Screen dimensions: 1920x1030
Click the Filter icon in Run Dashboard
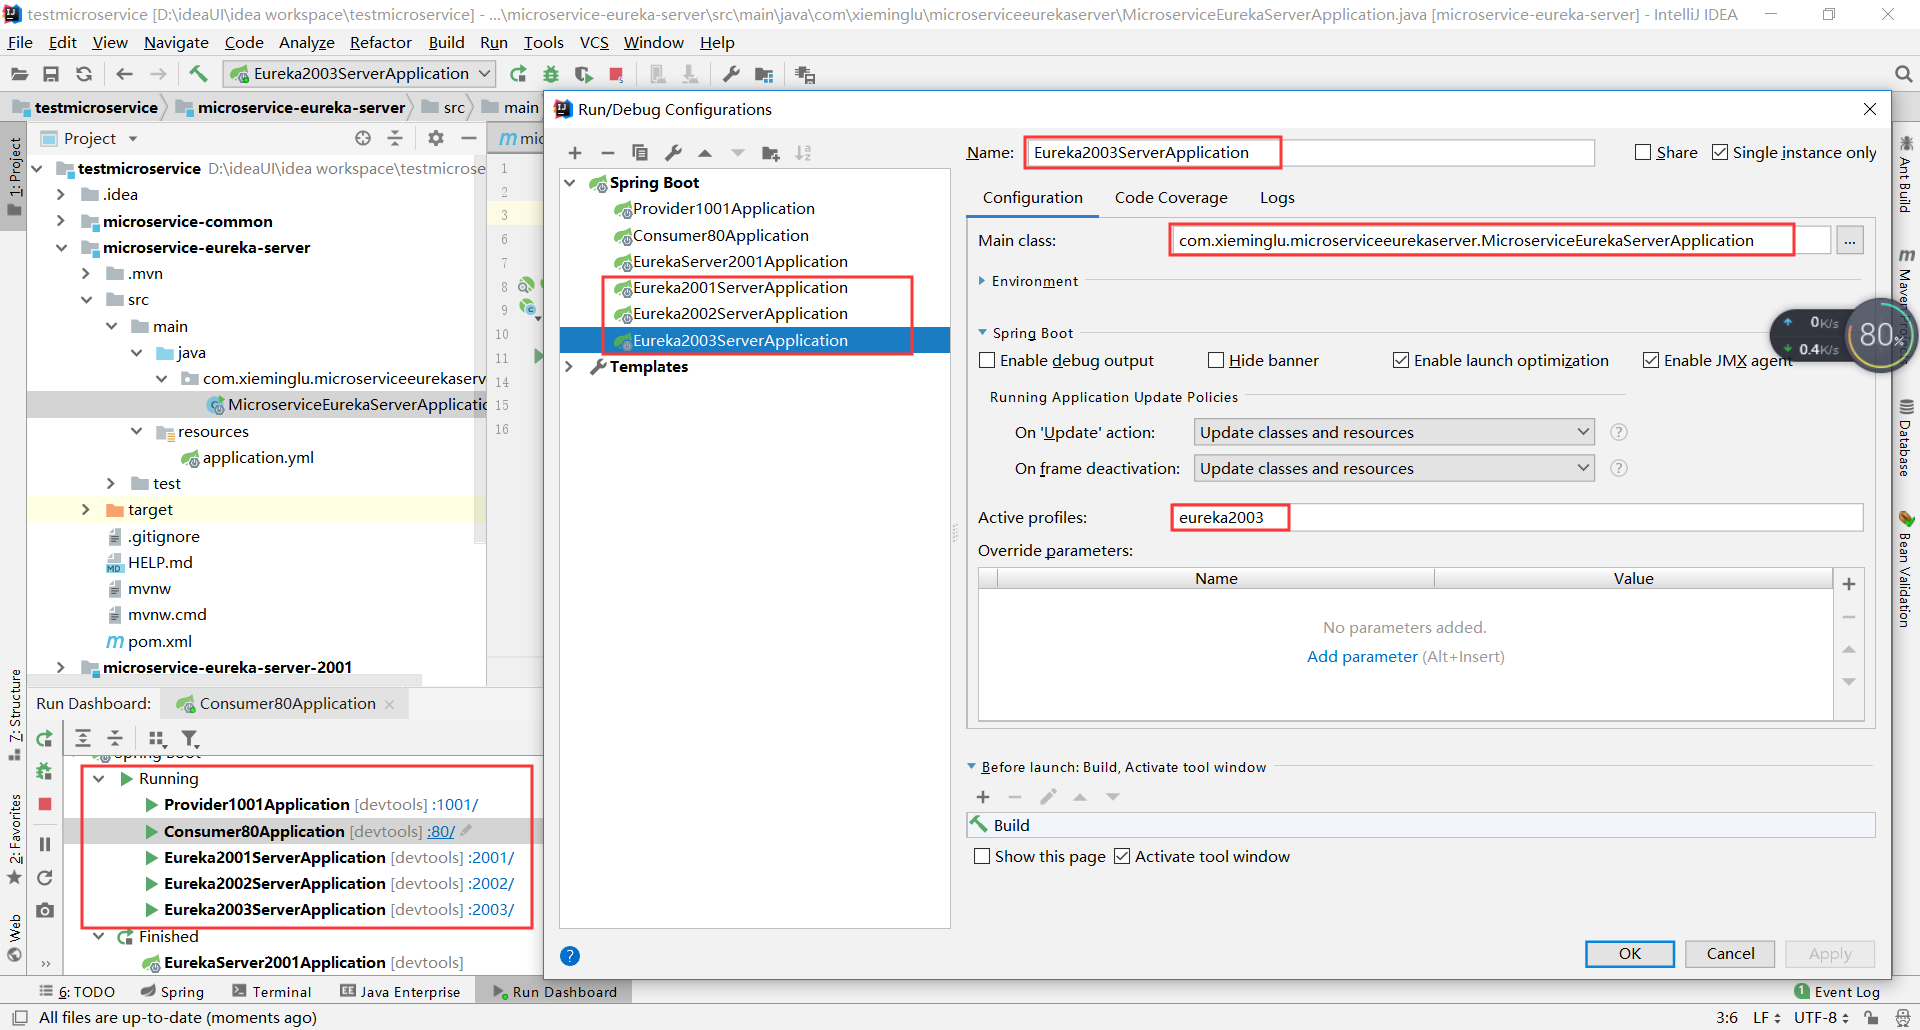(190, 739)
